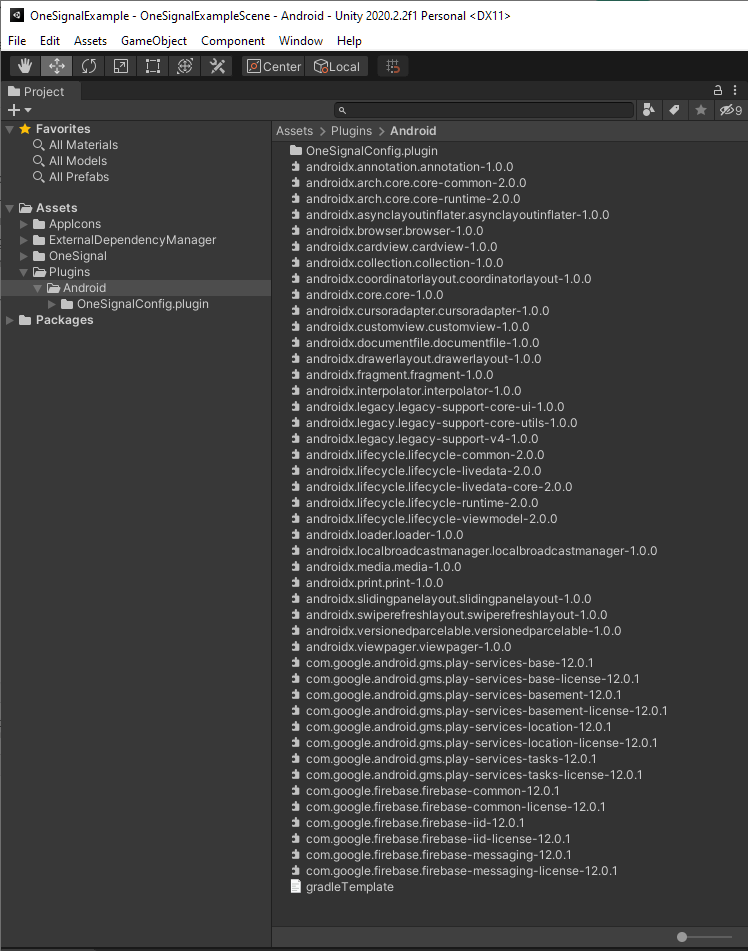748x951 pixels.
Task: Adjust the icon size slider
Action: [x=682, y=937]
